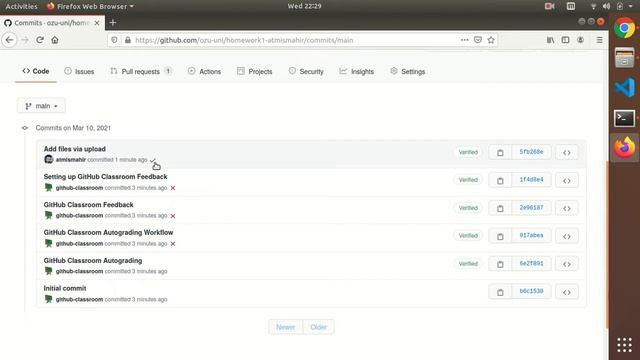Close the Commits browser tab
The width and height of the screenshot is (640, 360).
click(x=97, y=23)
